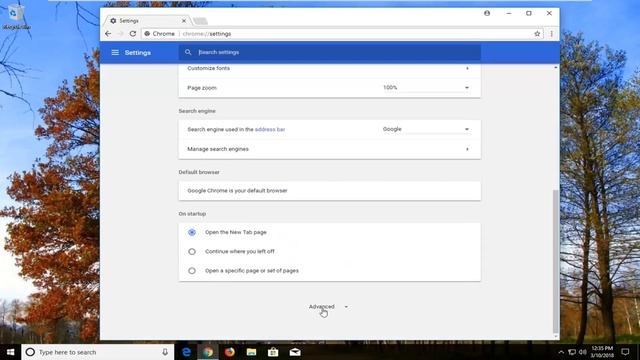Screen dimensions: 640x360
Task: Open the Chrome profile icon
Action: [x=487, y=13]
